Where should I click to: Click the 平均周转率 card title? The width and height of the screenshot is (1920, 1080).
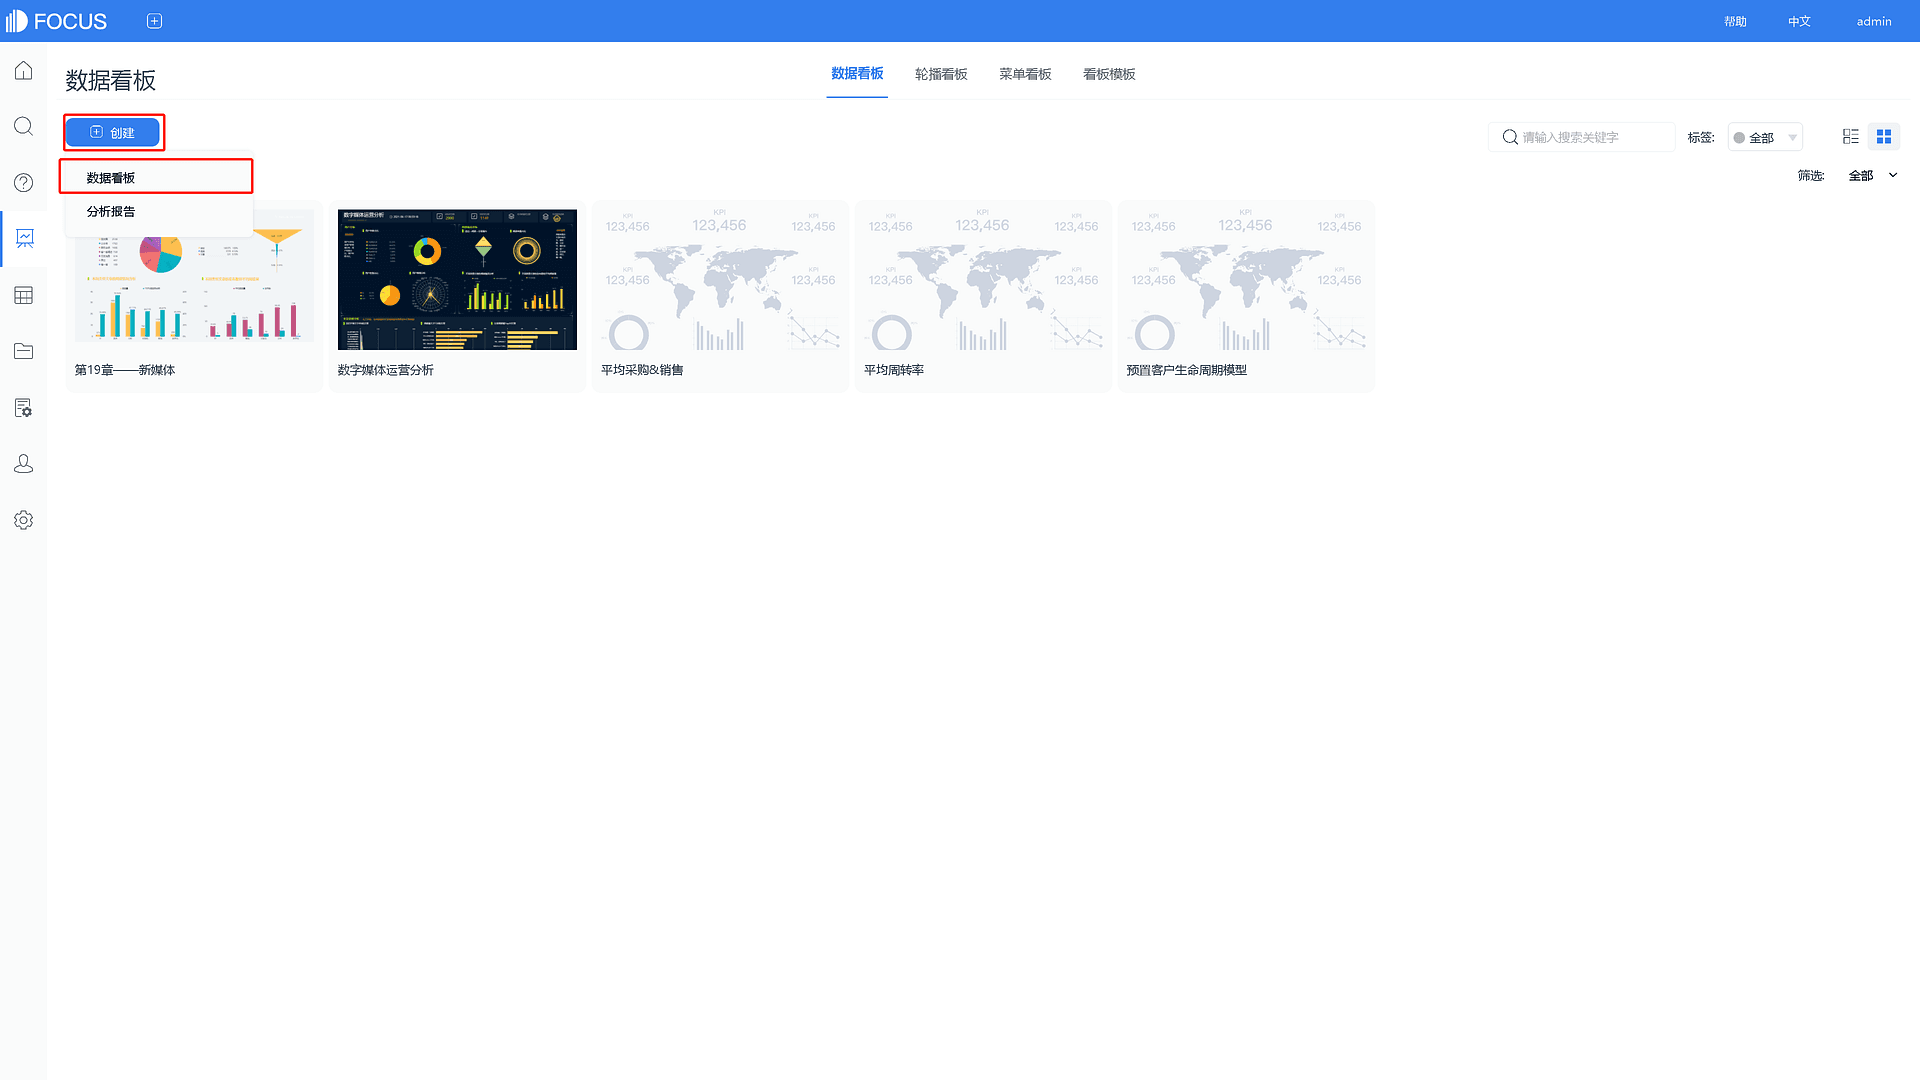pos(894,370)
